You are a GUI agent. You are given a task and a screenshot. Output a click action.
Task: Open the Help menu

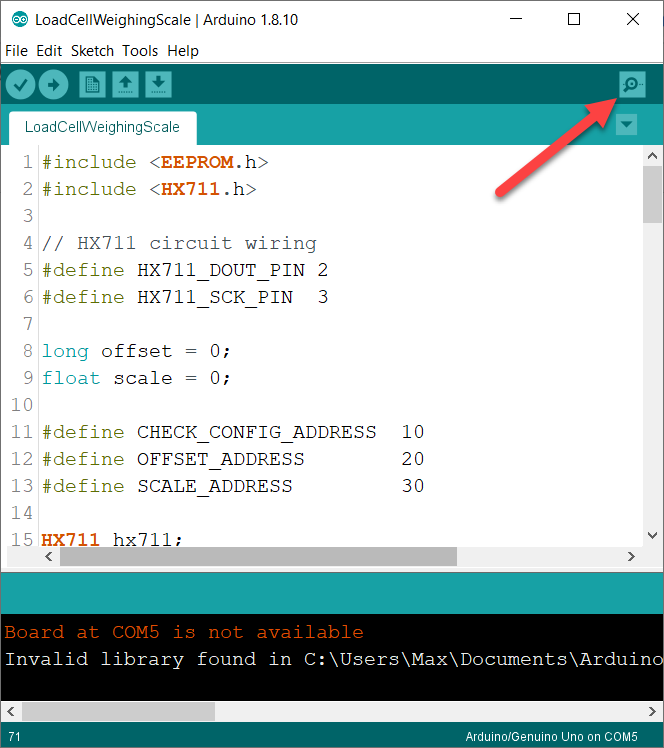coord(183,51)
